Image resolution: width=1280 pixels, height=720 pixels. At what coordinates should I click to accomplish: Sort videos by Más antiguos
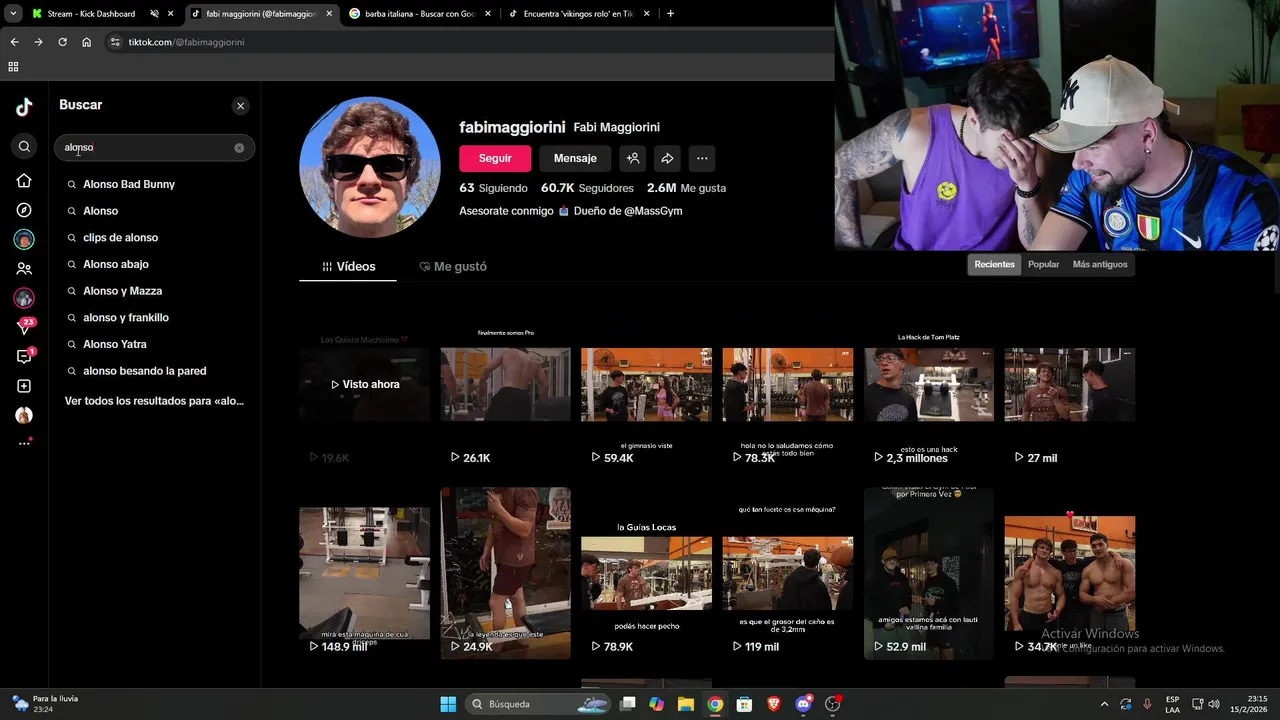[1100, 265]
